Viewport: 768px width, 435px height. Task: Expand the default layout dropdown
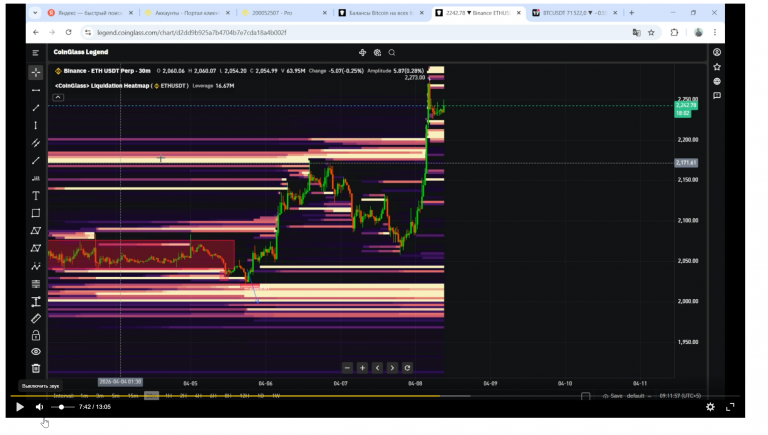coord(638,396)
